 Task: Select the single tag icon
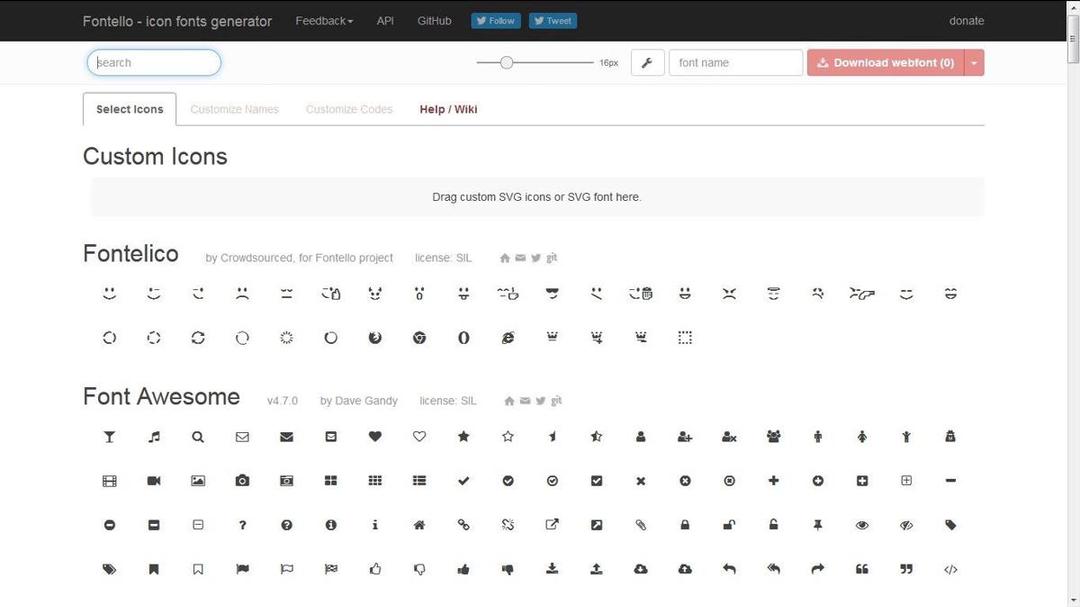[951, 525]
